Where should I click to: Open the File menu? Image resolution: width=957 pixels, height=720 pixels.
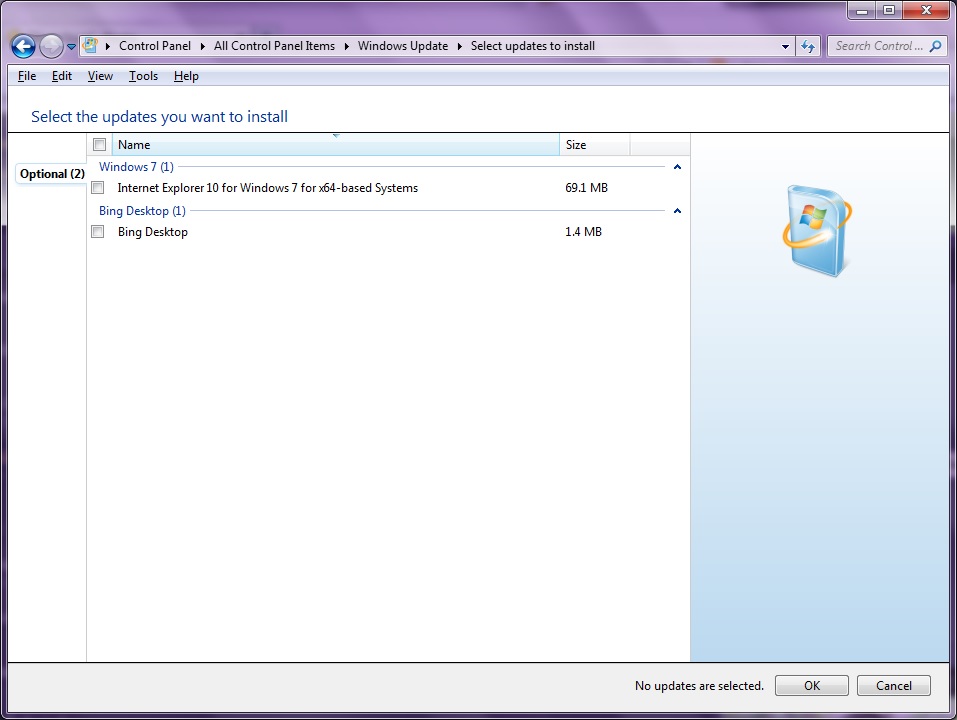27,76
